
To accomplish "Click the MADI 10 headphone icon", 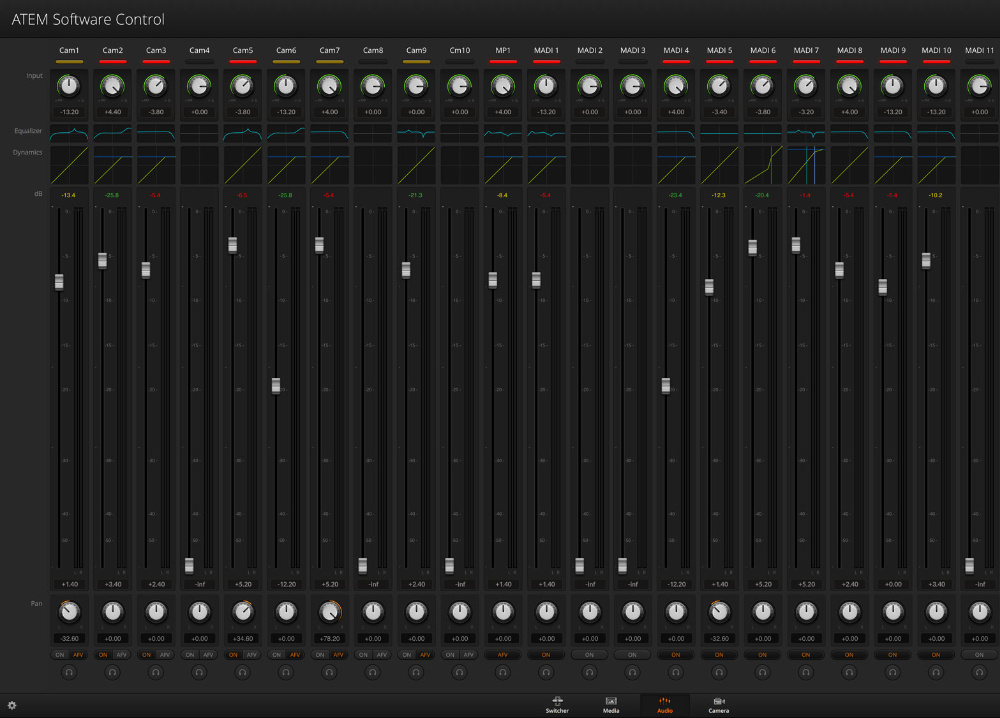I will point(936,673).
